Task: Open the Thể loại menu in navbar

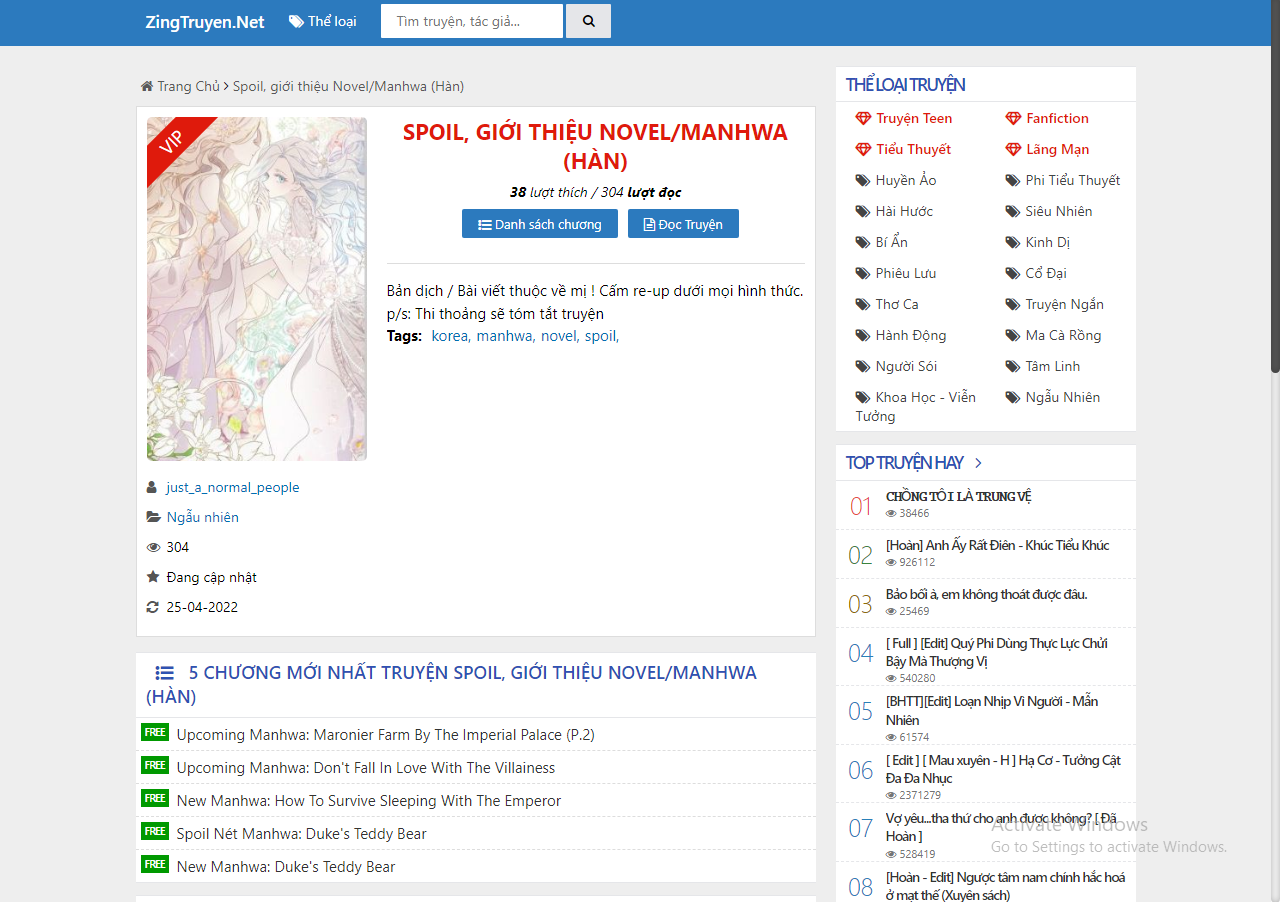Action: tap(322, 21)
